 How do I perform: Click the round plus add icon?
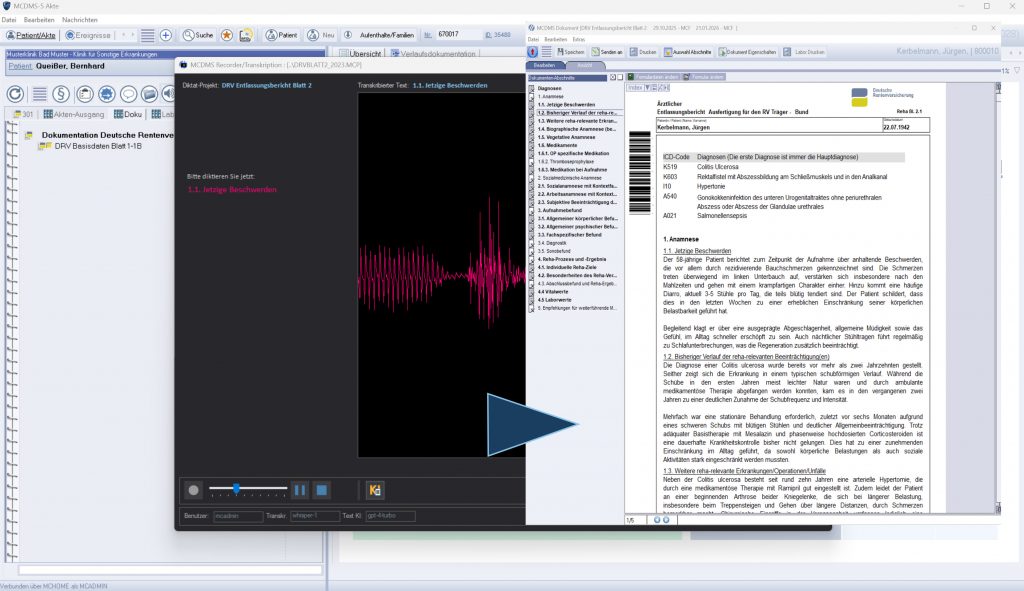pyautogui.click(x=166, y=34)
